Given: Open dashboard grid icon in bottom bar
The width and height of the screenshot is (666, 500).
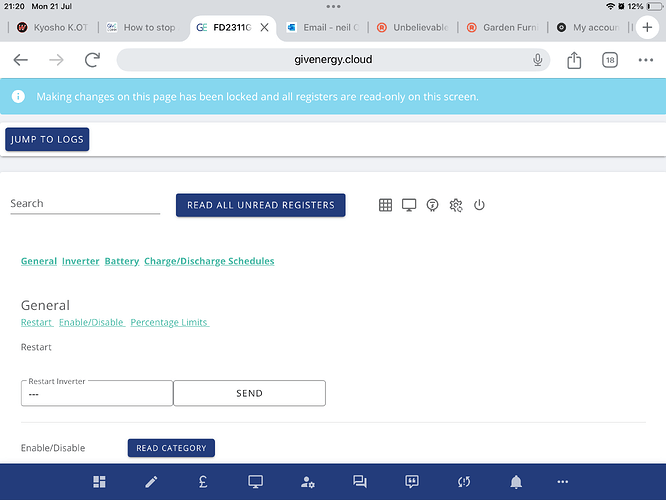Looking at the screenshot, I should pos(99,482).
